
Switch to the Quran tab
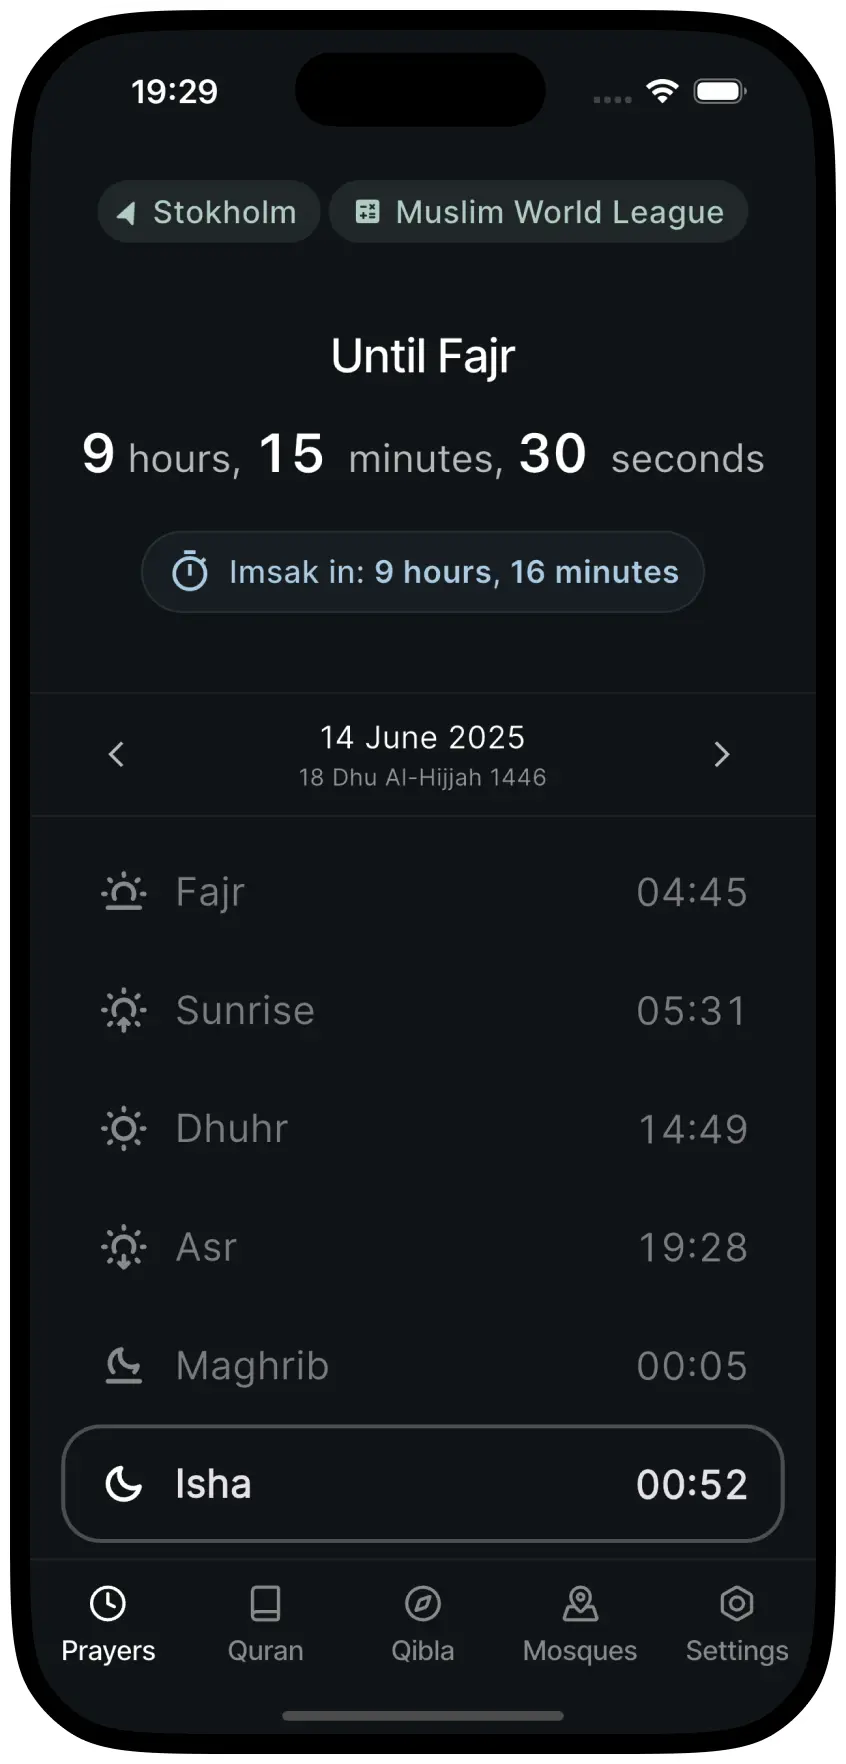click(265, 1624)
